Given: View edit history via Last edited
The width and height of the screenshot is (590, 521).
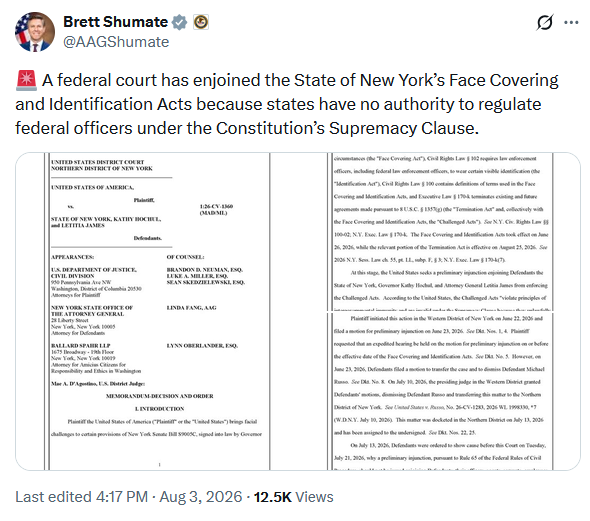Looking at the screenshot, I should point(81,497).
